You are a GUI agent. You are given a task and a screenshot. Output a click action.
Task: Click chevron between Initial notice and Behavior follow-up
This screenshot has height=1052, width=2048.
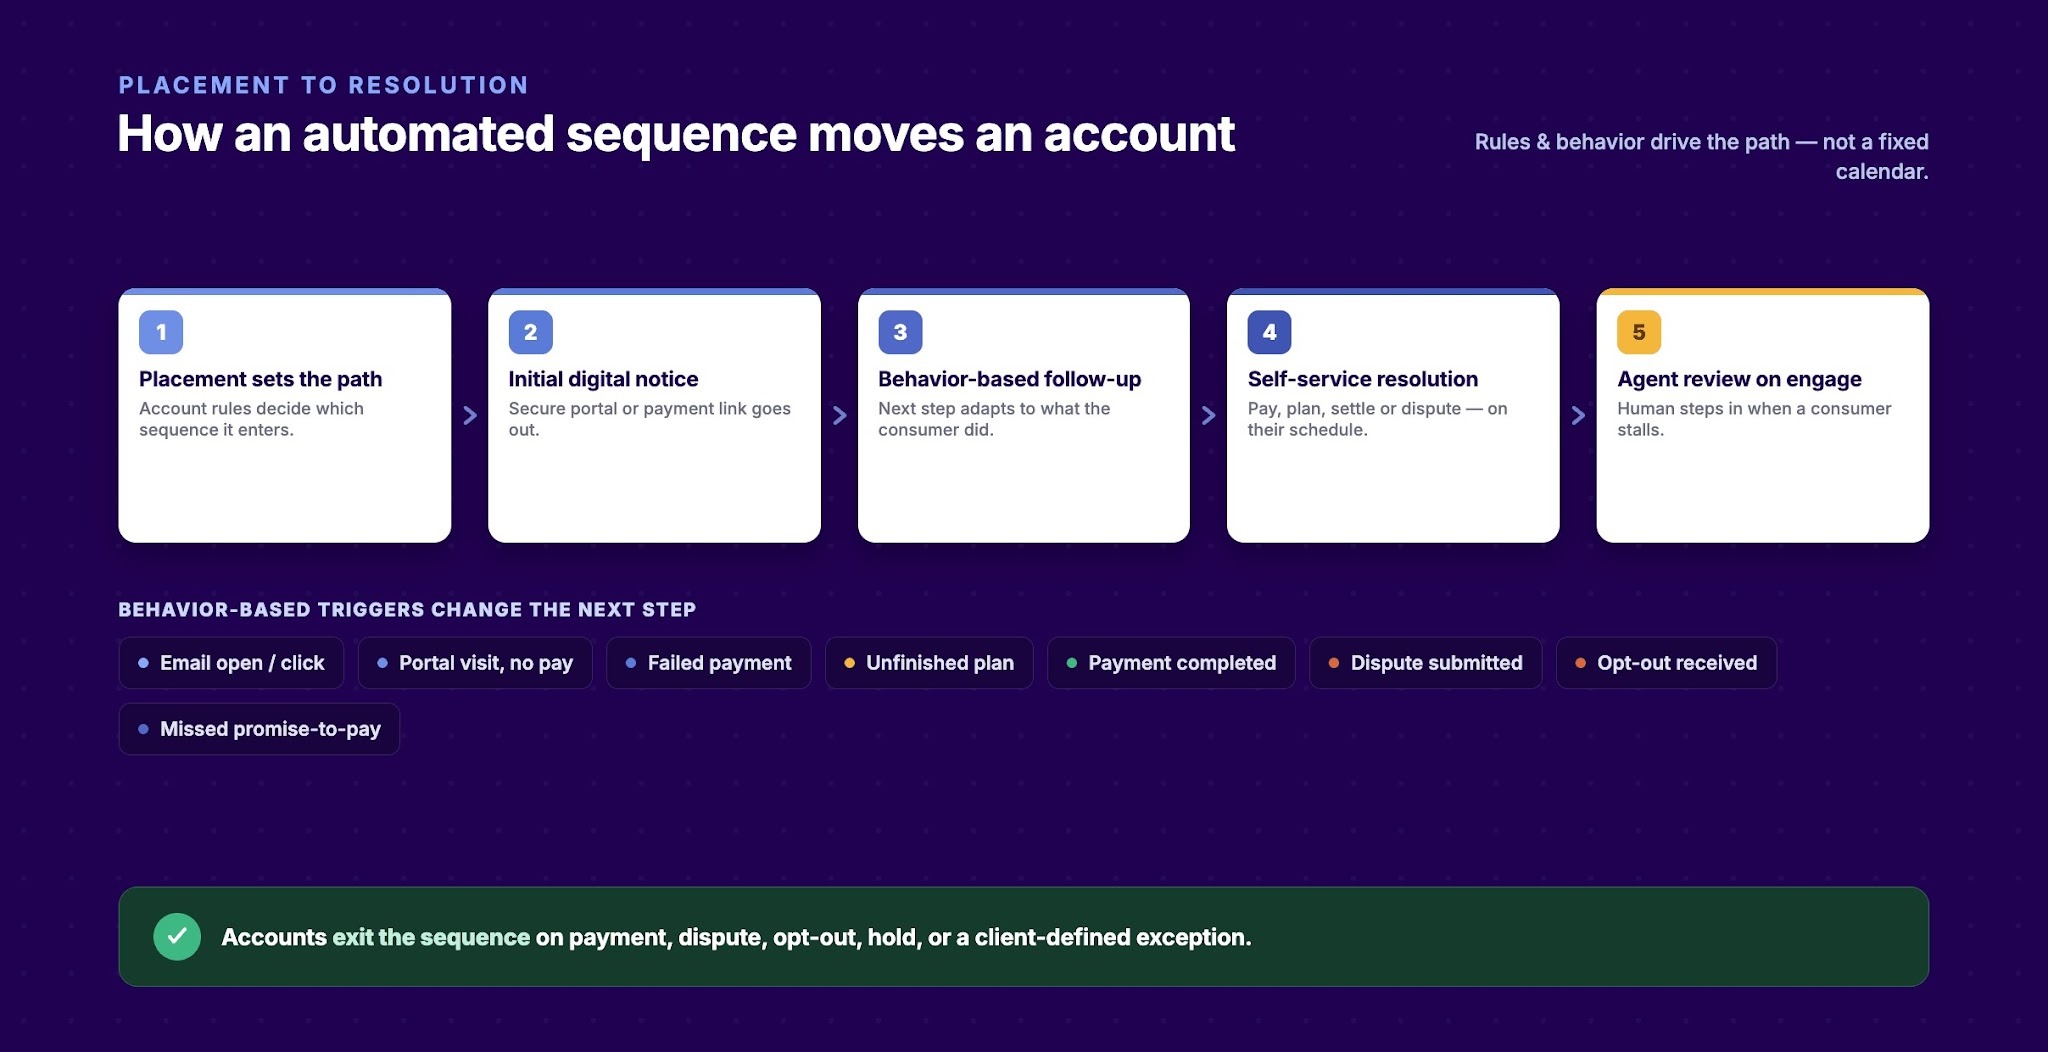point(839,415)
